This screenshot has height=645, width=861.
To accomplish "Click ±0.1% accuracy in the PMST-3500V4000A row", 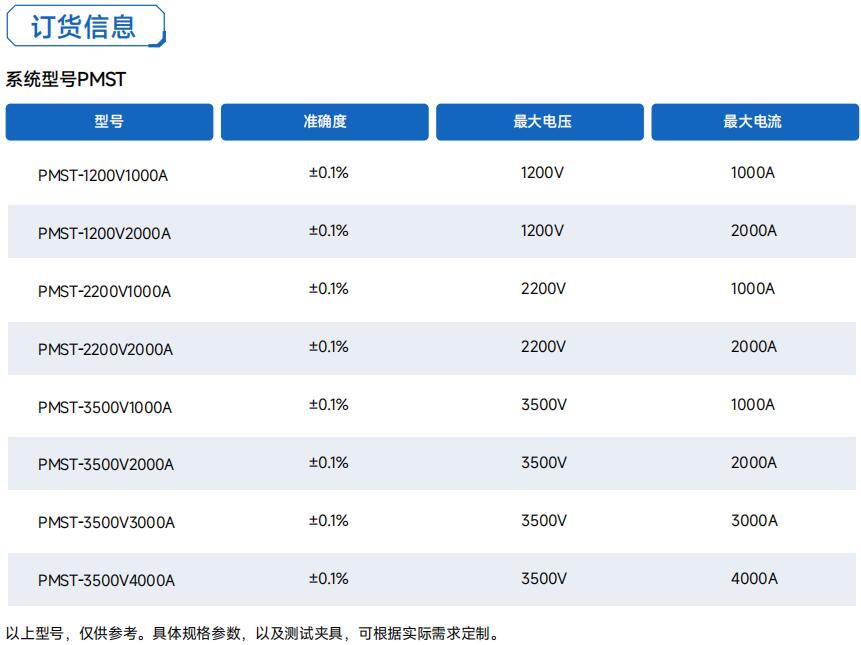I will (x=328, y=579).
